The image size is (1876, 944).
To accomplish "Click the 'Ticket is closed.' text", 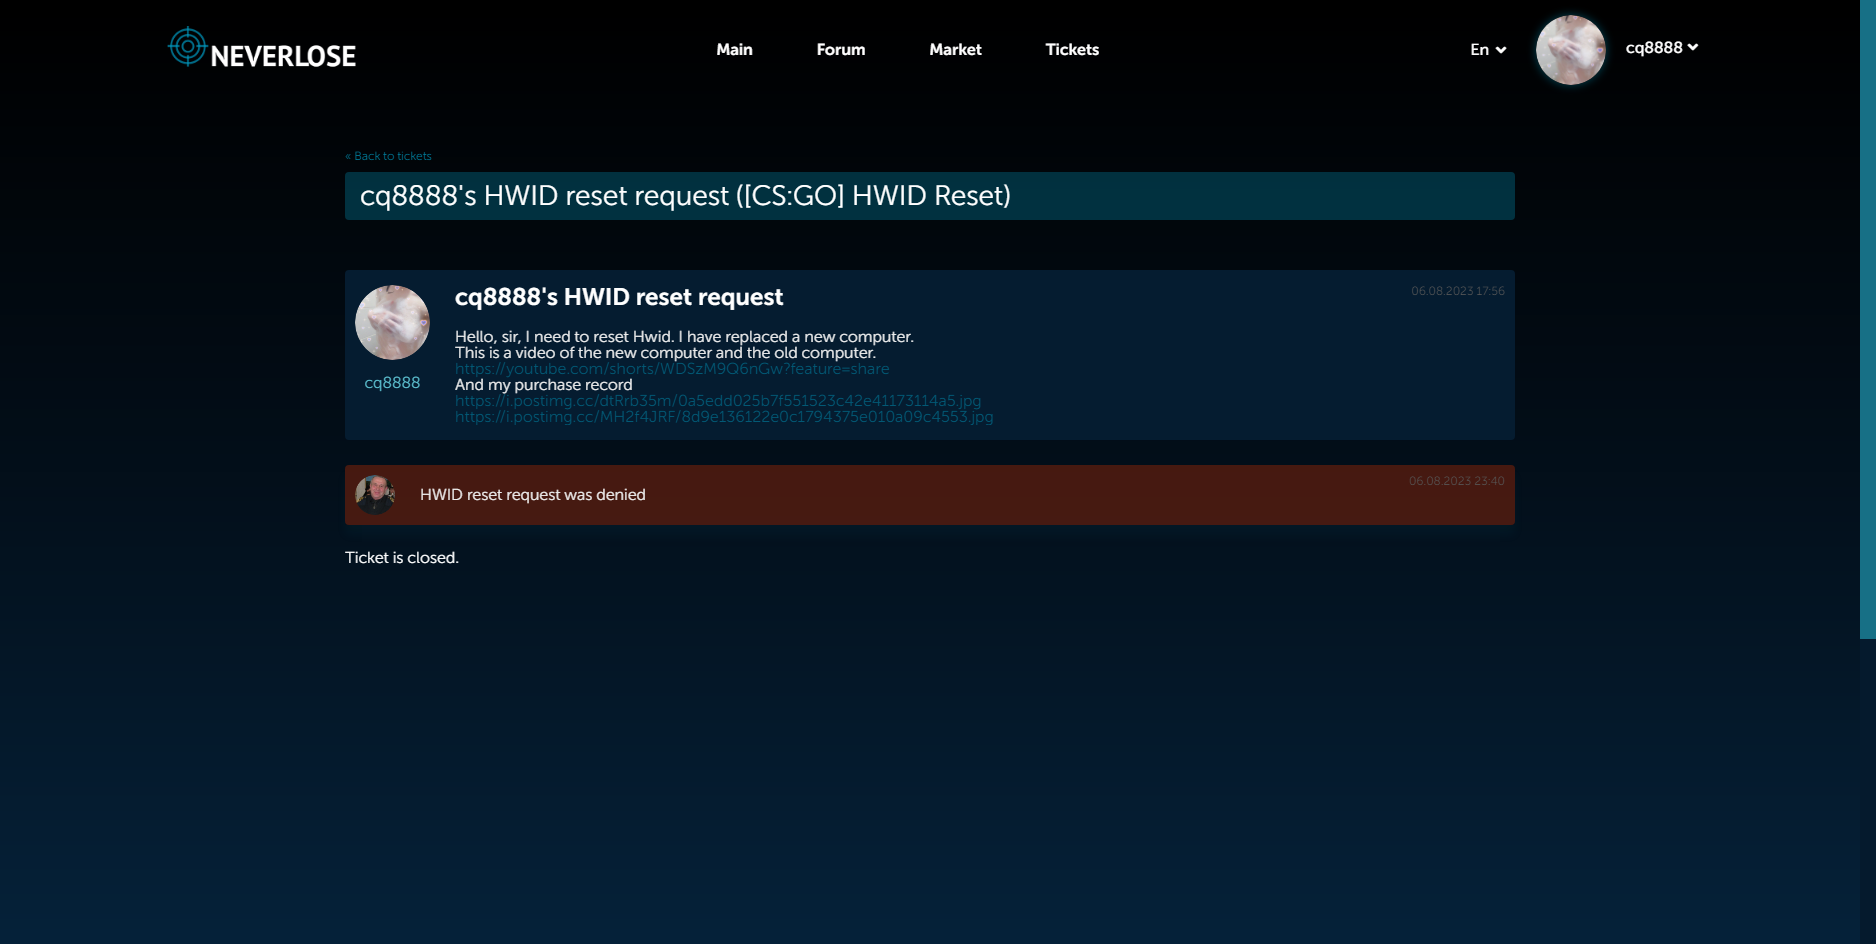I will (402, 558).
